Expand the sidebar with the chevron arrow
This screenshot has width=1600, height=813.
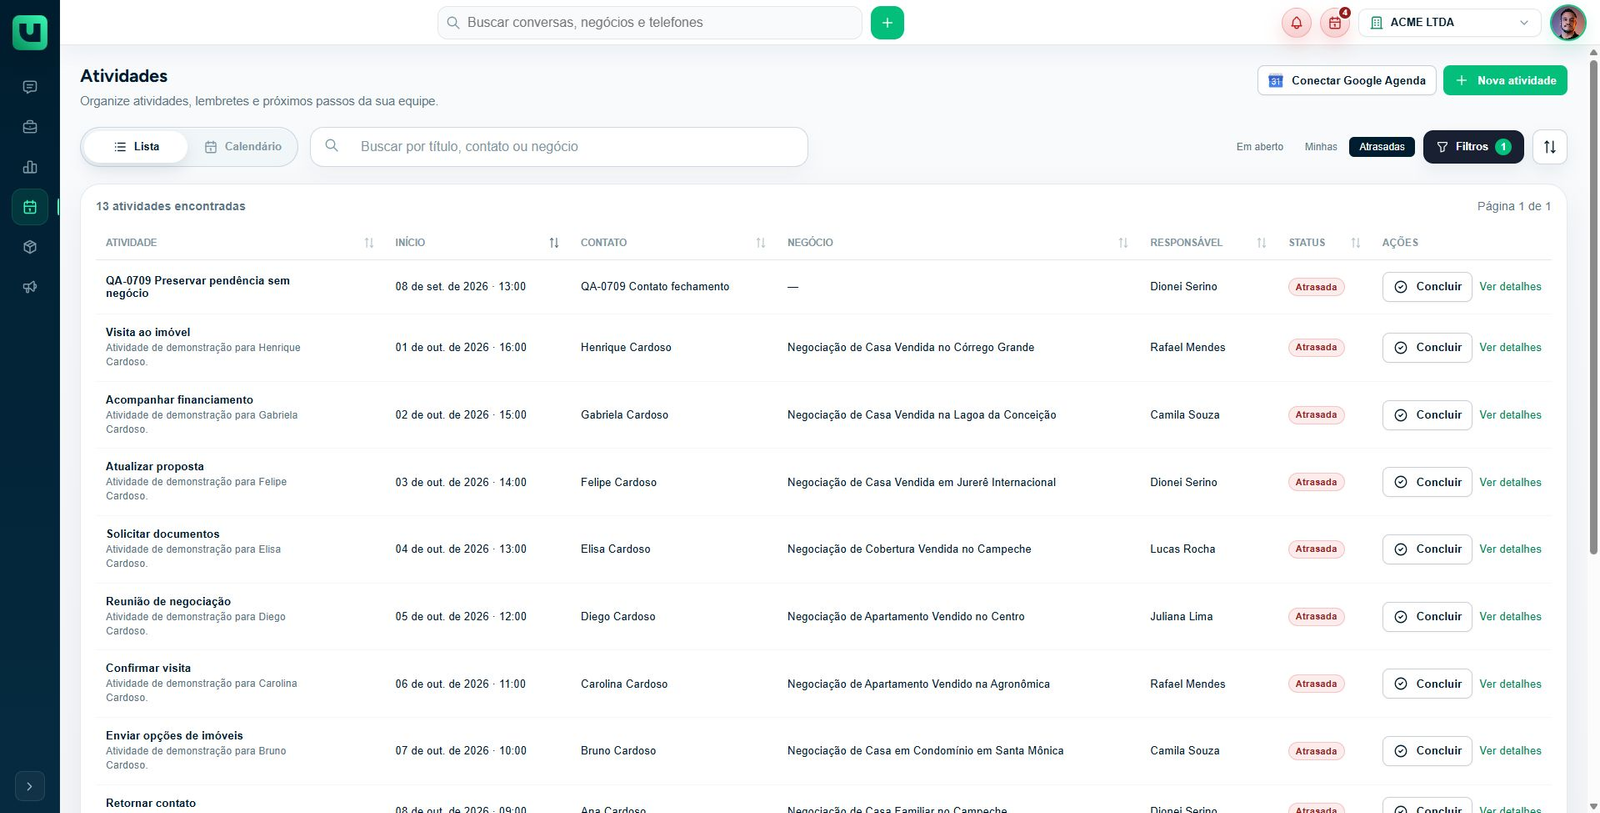(x=30, y=786)
